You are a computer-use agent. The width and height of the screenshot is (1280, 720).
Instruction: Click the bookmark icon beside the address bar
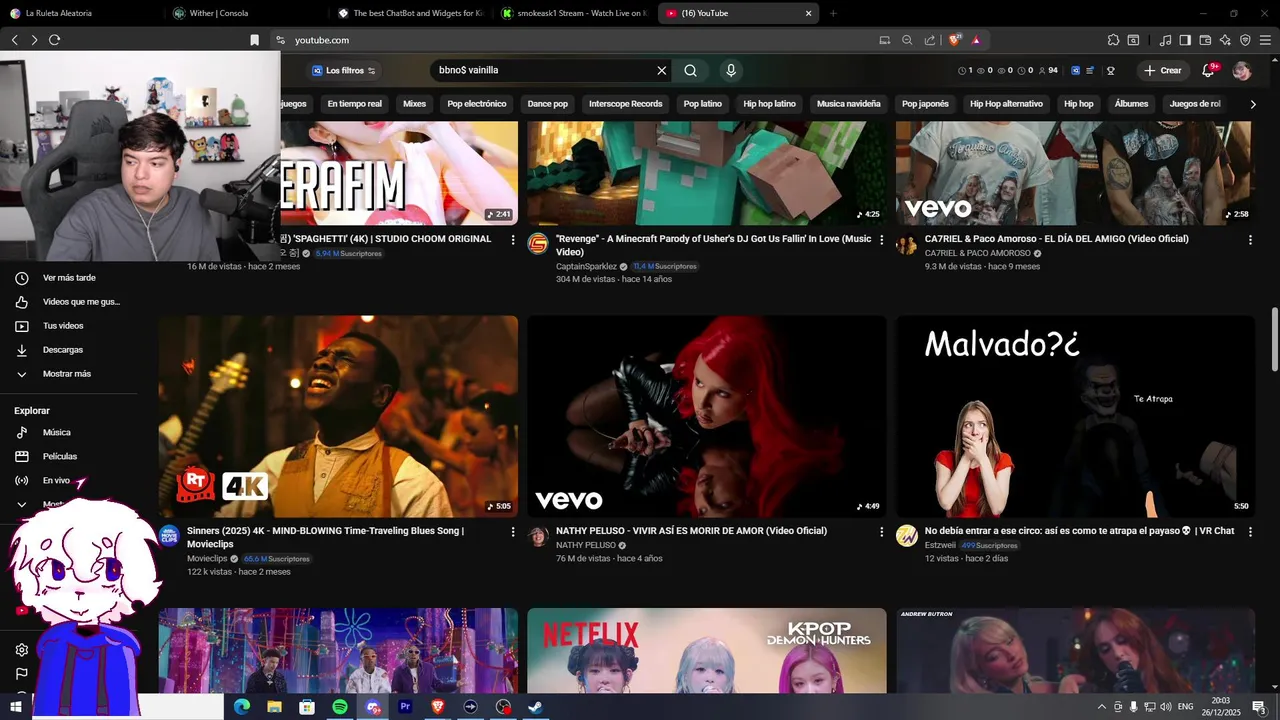tap(254, 40)
